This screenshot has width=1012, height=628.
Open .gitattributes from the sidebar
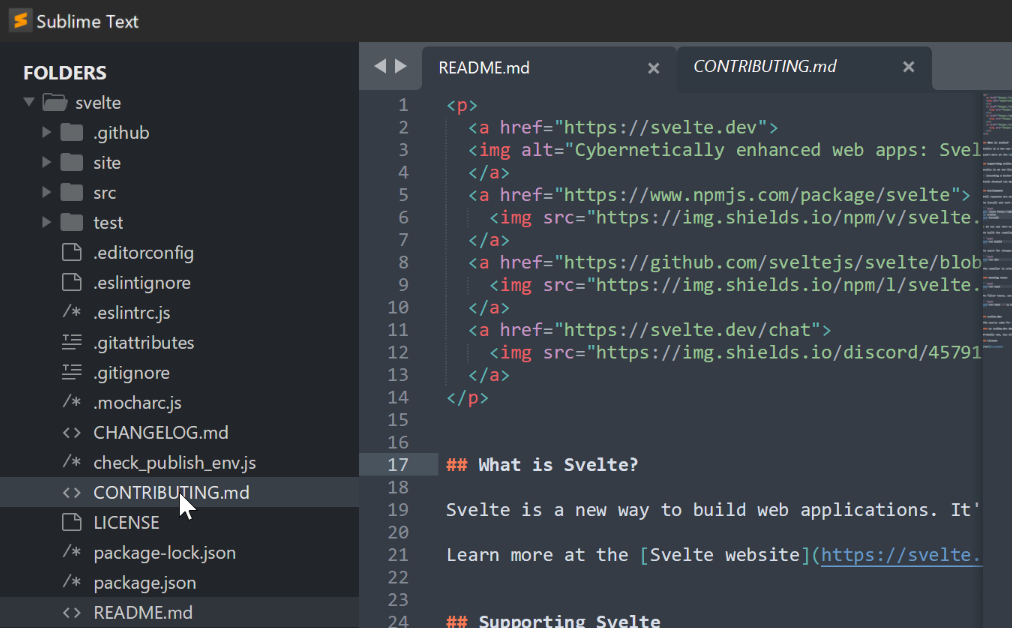coord(143,342)
